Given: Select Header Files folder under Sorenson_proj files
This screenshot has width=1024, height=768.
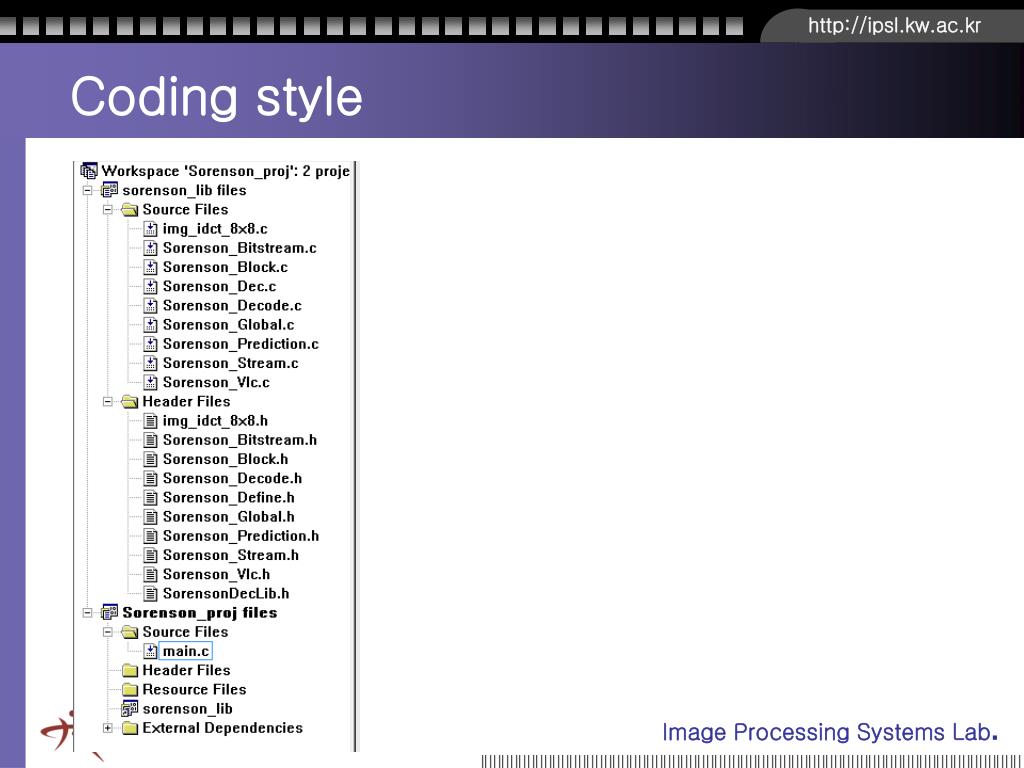Looking at the screenshot, I should point(186,671).
